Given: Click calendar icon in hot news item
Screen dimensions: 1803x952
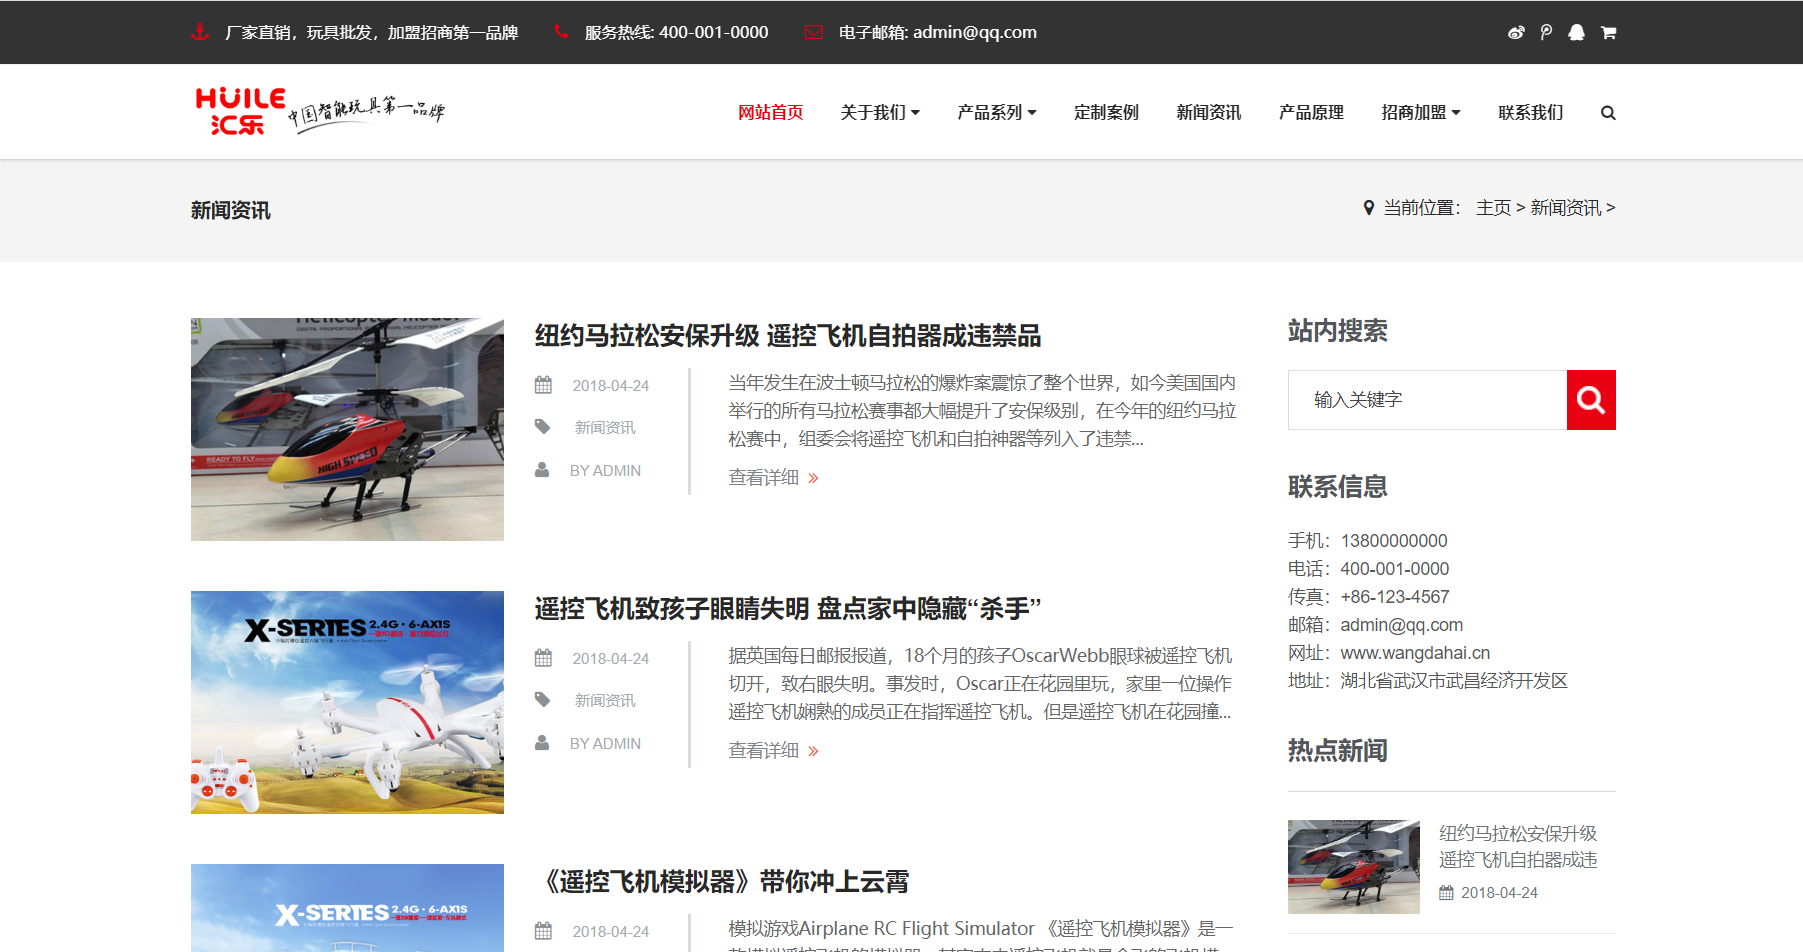Looking at the screenshot, I should [1446, 893].
